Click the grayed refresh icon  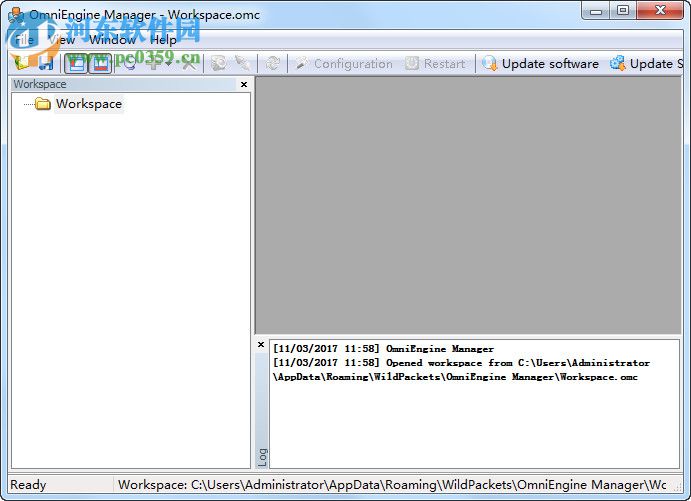[273, 63]
